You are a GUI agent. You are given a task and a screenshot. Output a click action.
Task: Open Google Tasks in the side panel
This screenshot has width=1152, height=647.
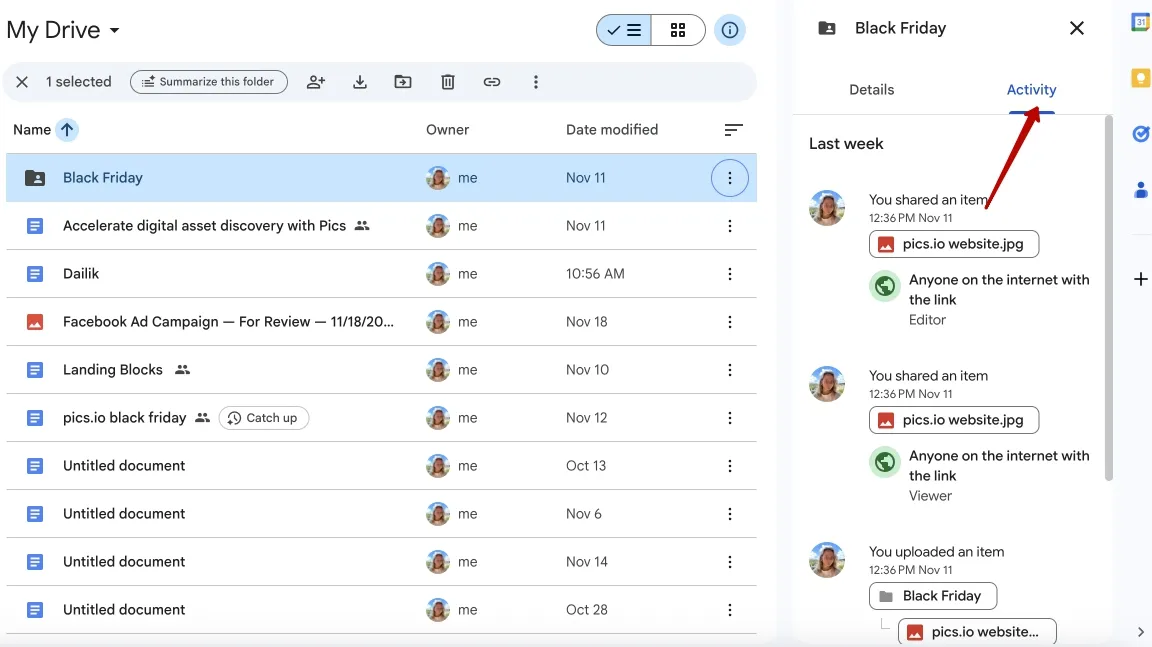[x=1140, y=133]
